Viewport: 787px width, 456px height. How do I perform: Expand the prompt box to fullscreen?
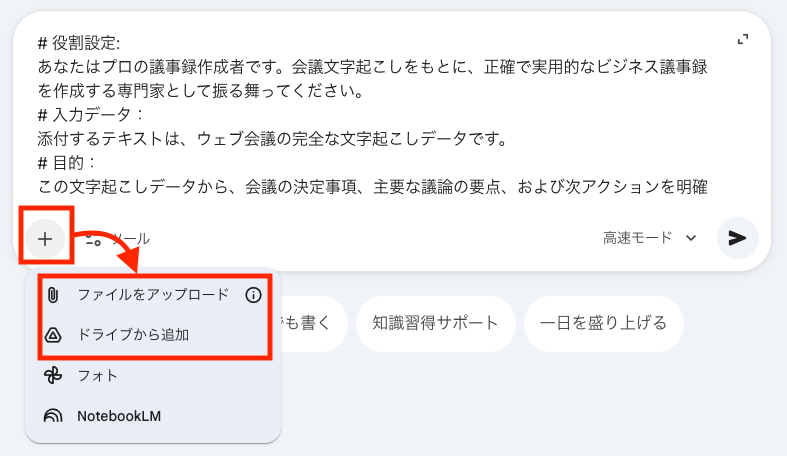[x=743, y=40]
